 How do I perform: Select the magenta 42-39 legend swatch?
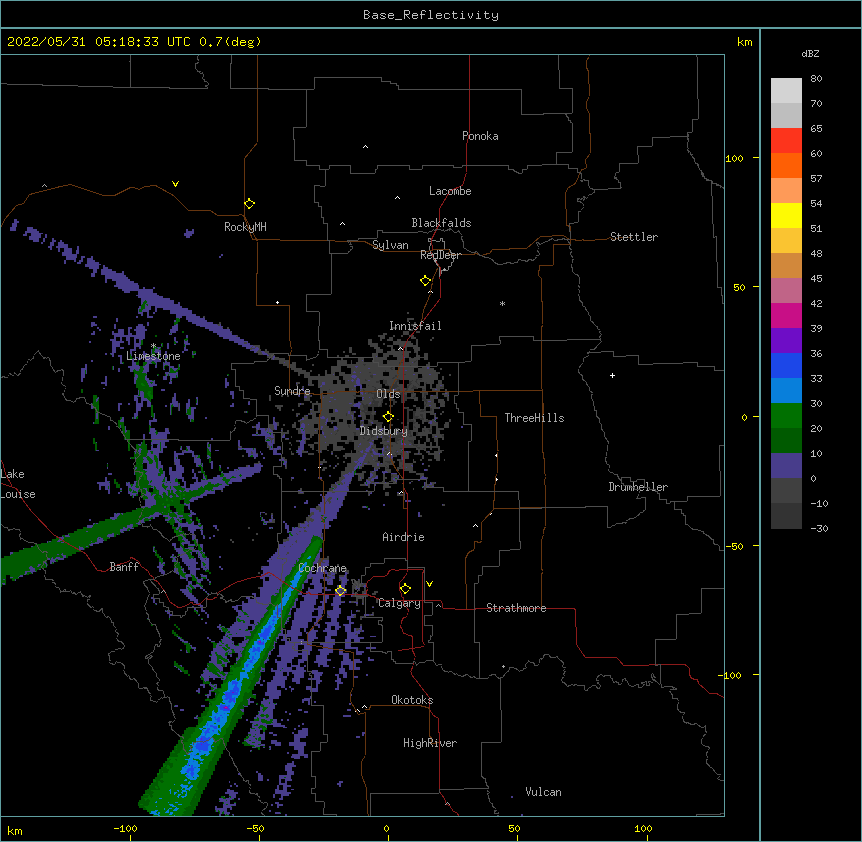[x=786, y=315]
